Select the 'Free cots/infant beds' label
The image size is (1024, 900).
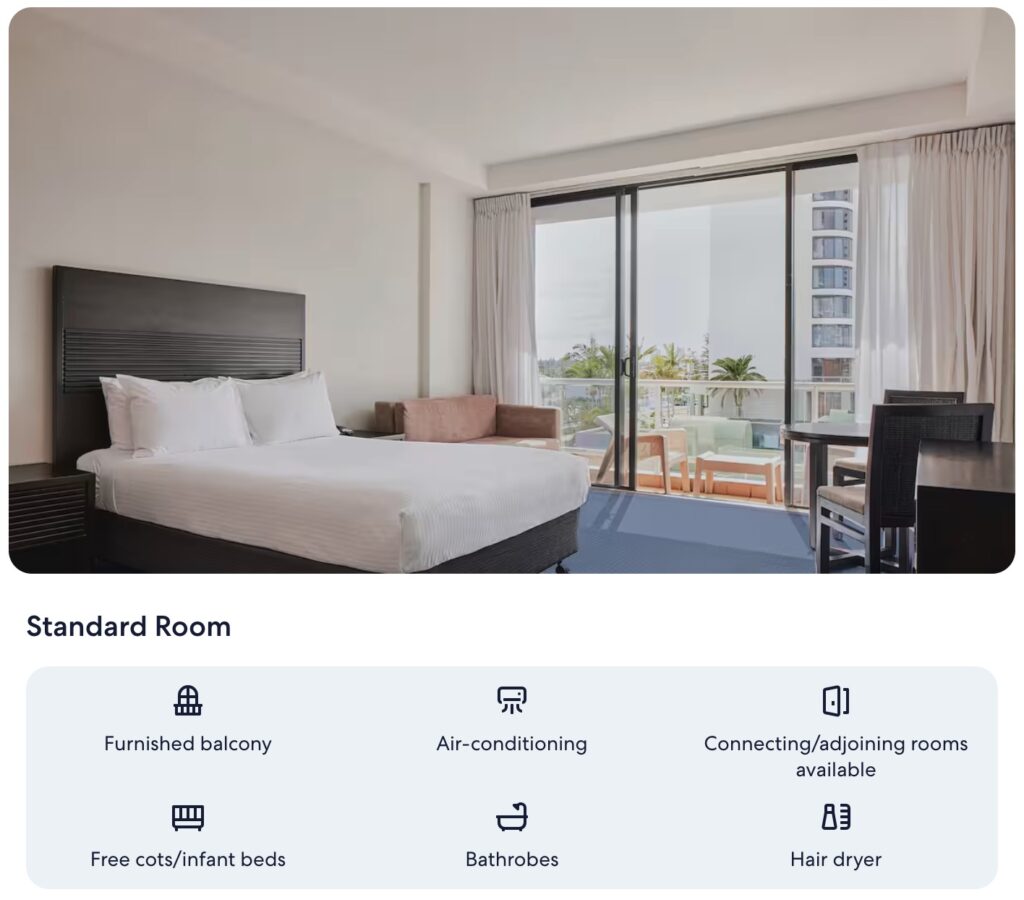(187, 860)
